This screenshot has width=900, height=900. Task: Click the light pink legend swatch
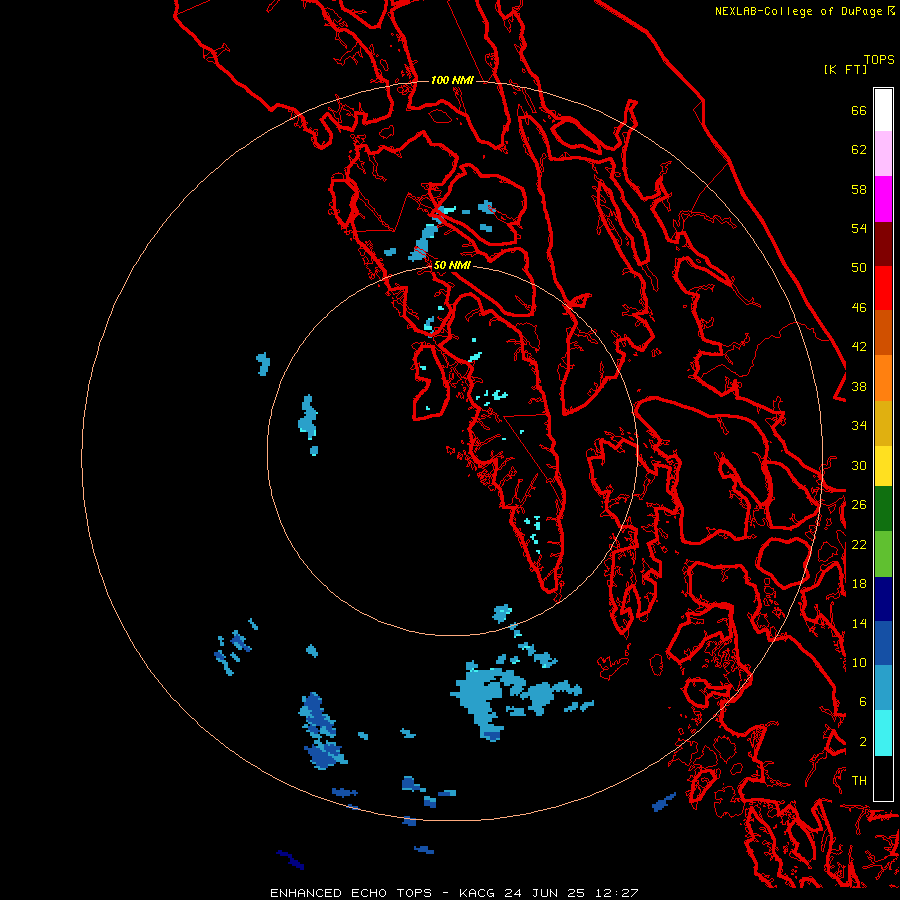[883, 154]
